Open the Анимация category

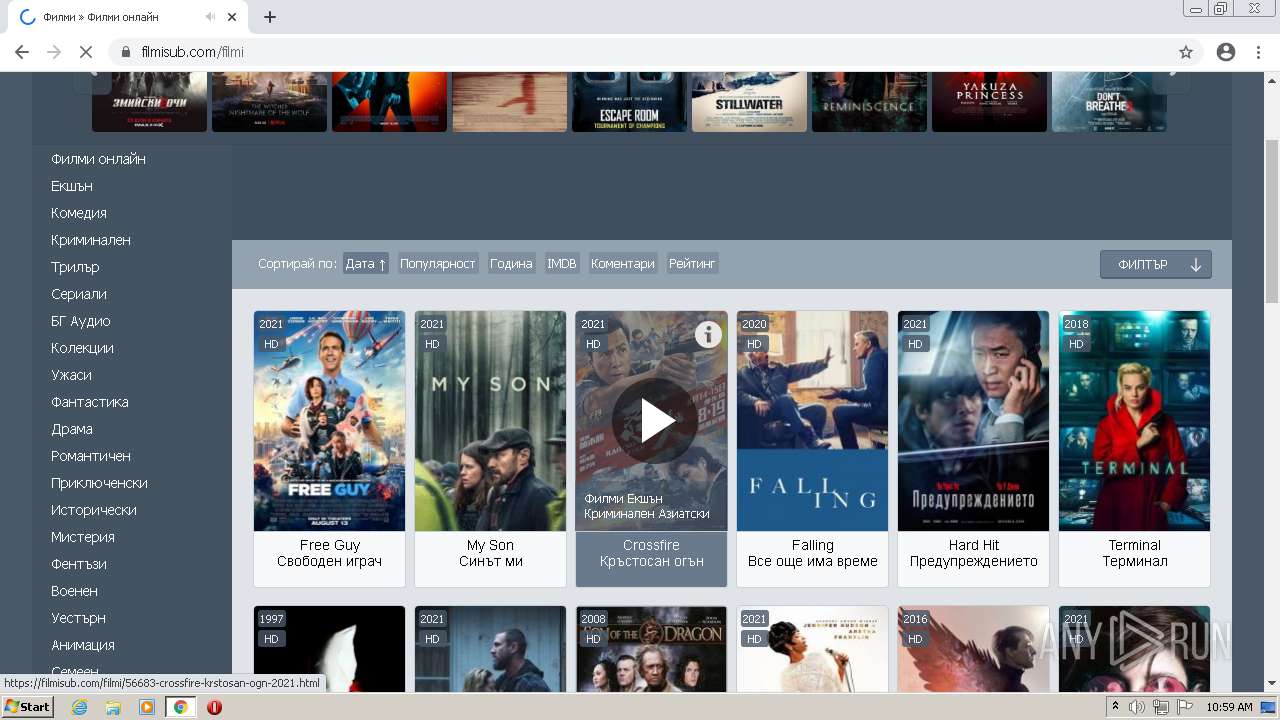(x=83, y=645)
